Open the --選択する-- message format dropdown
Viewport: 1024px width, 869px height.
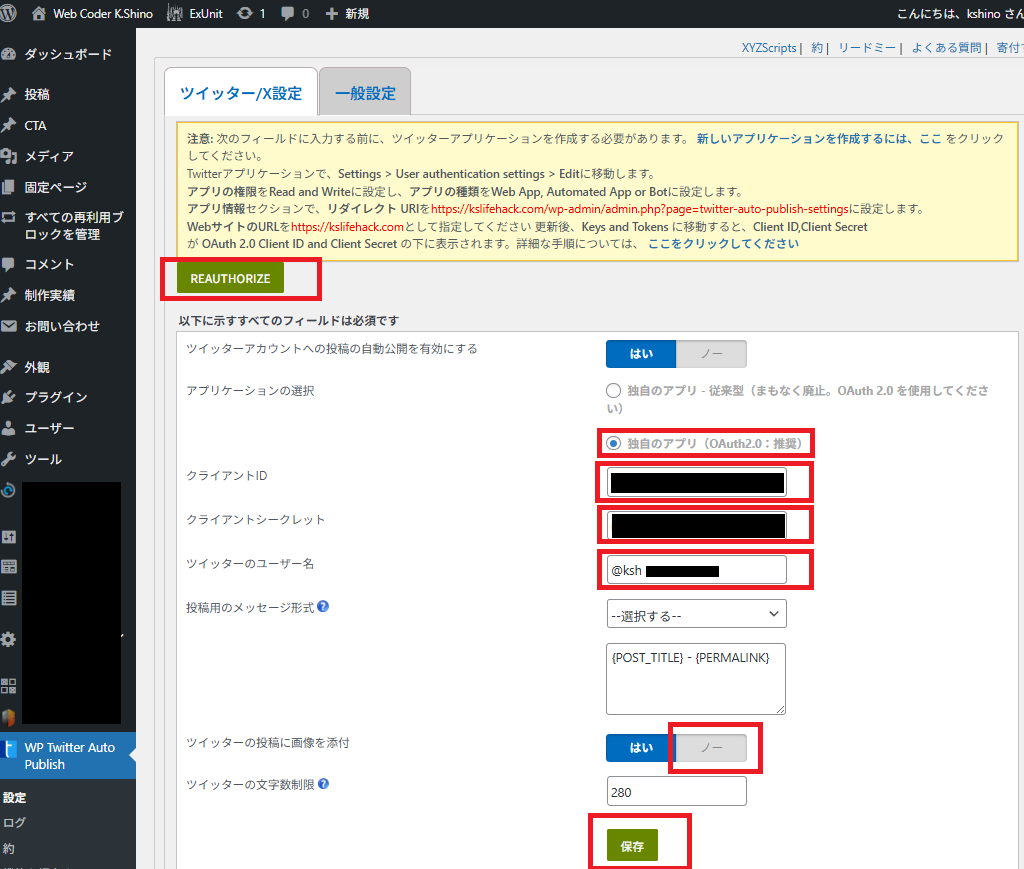(x=696, y=614)
